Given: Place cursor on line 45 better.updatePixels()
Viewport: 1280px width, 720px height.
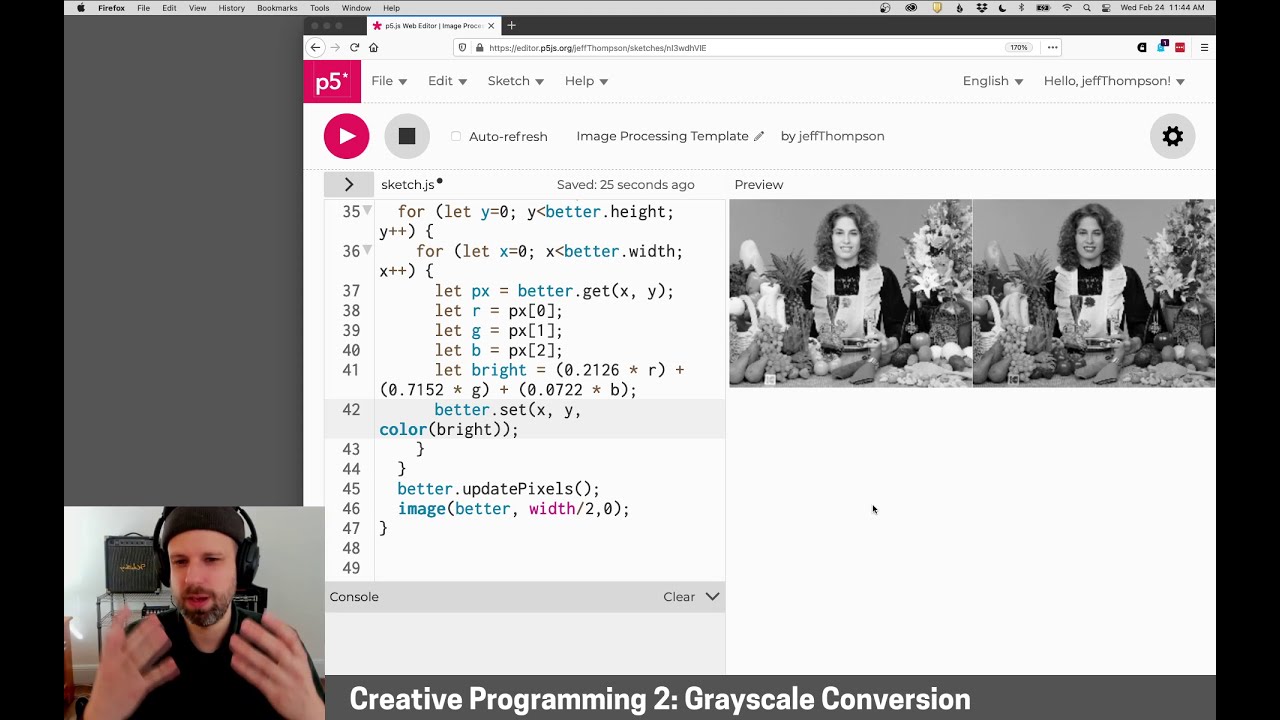Looking at the screenshot, I should tap(498, 489).
